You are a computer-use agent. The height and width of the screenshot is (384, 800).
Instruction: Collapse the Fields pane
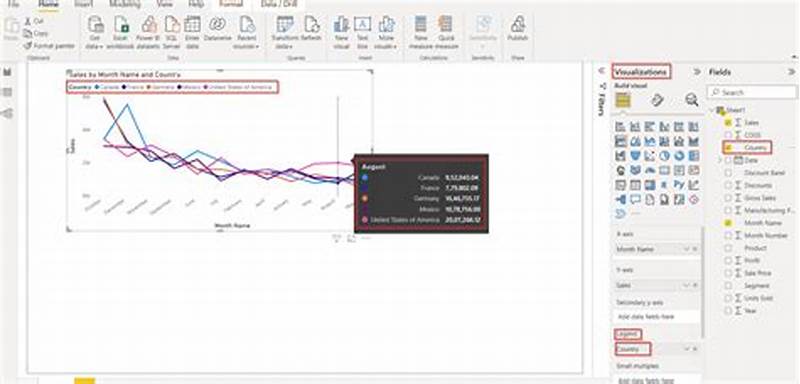[792, 72]
